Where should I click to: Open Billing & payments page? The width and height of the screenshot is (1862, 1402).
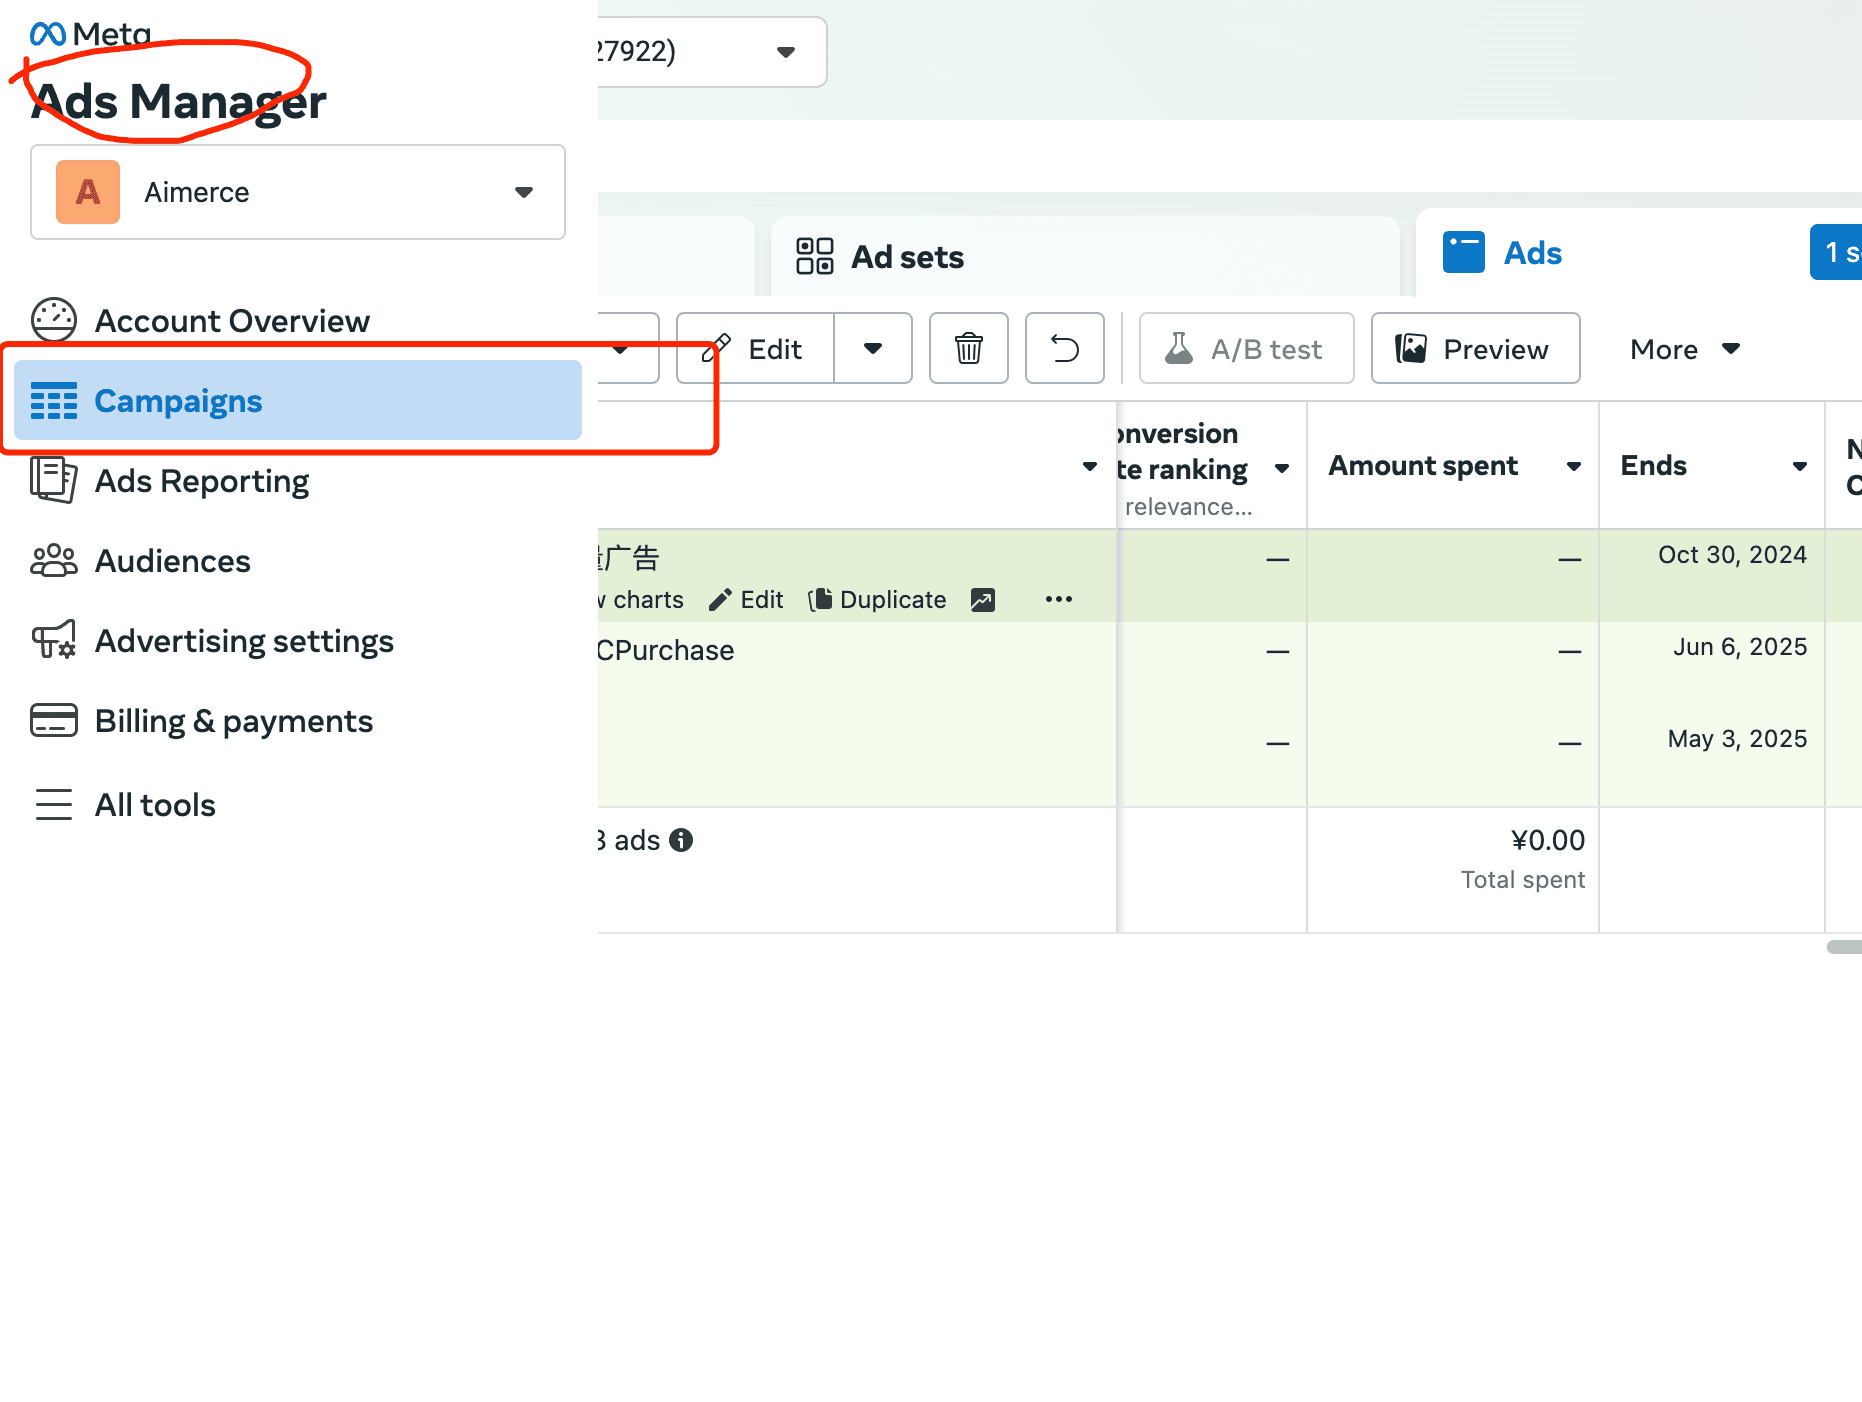click(x=233, y=721)
